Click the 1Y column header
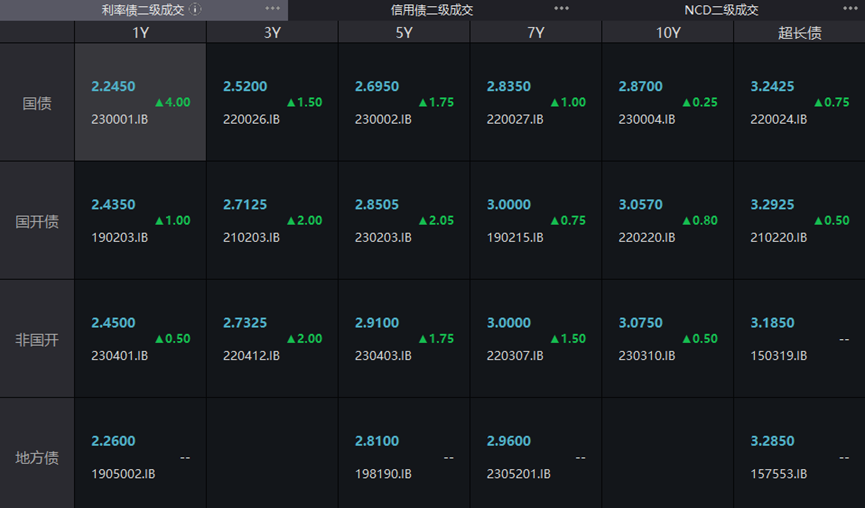The width and height of the screenshot is (865, 508). coord(141,33)
